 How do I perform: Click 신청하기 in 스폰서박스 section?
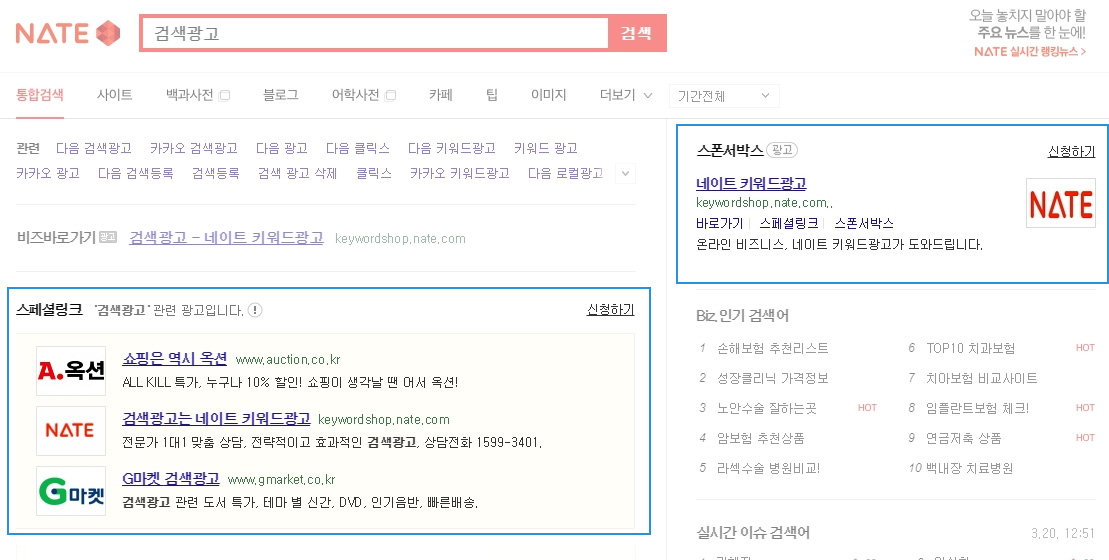tap(1072, 151)
